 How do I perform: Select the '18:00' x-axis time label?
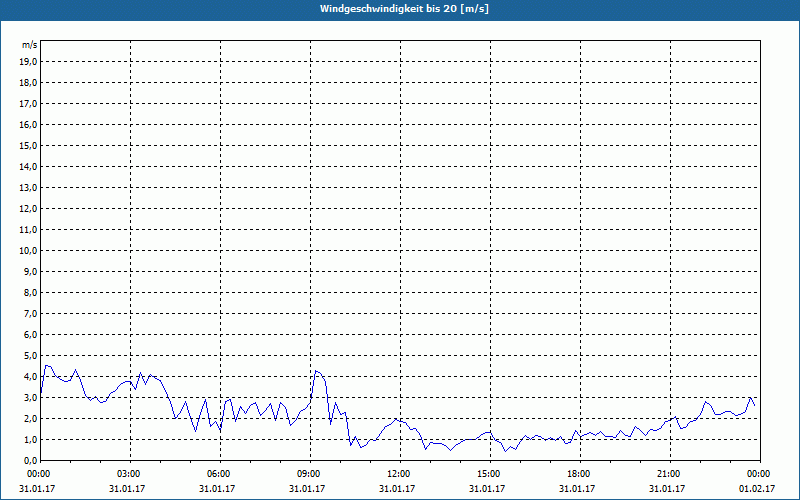point(580,474)
